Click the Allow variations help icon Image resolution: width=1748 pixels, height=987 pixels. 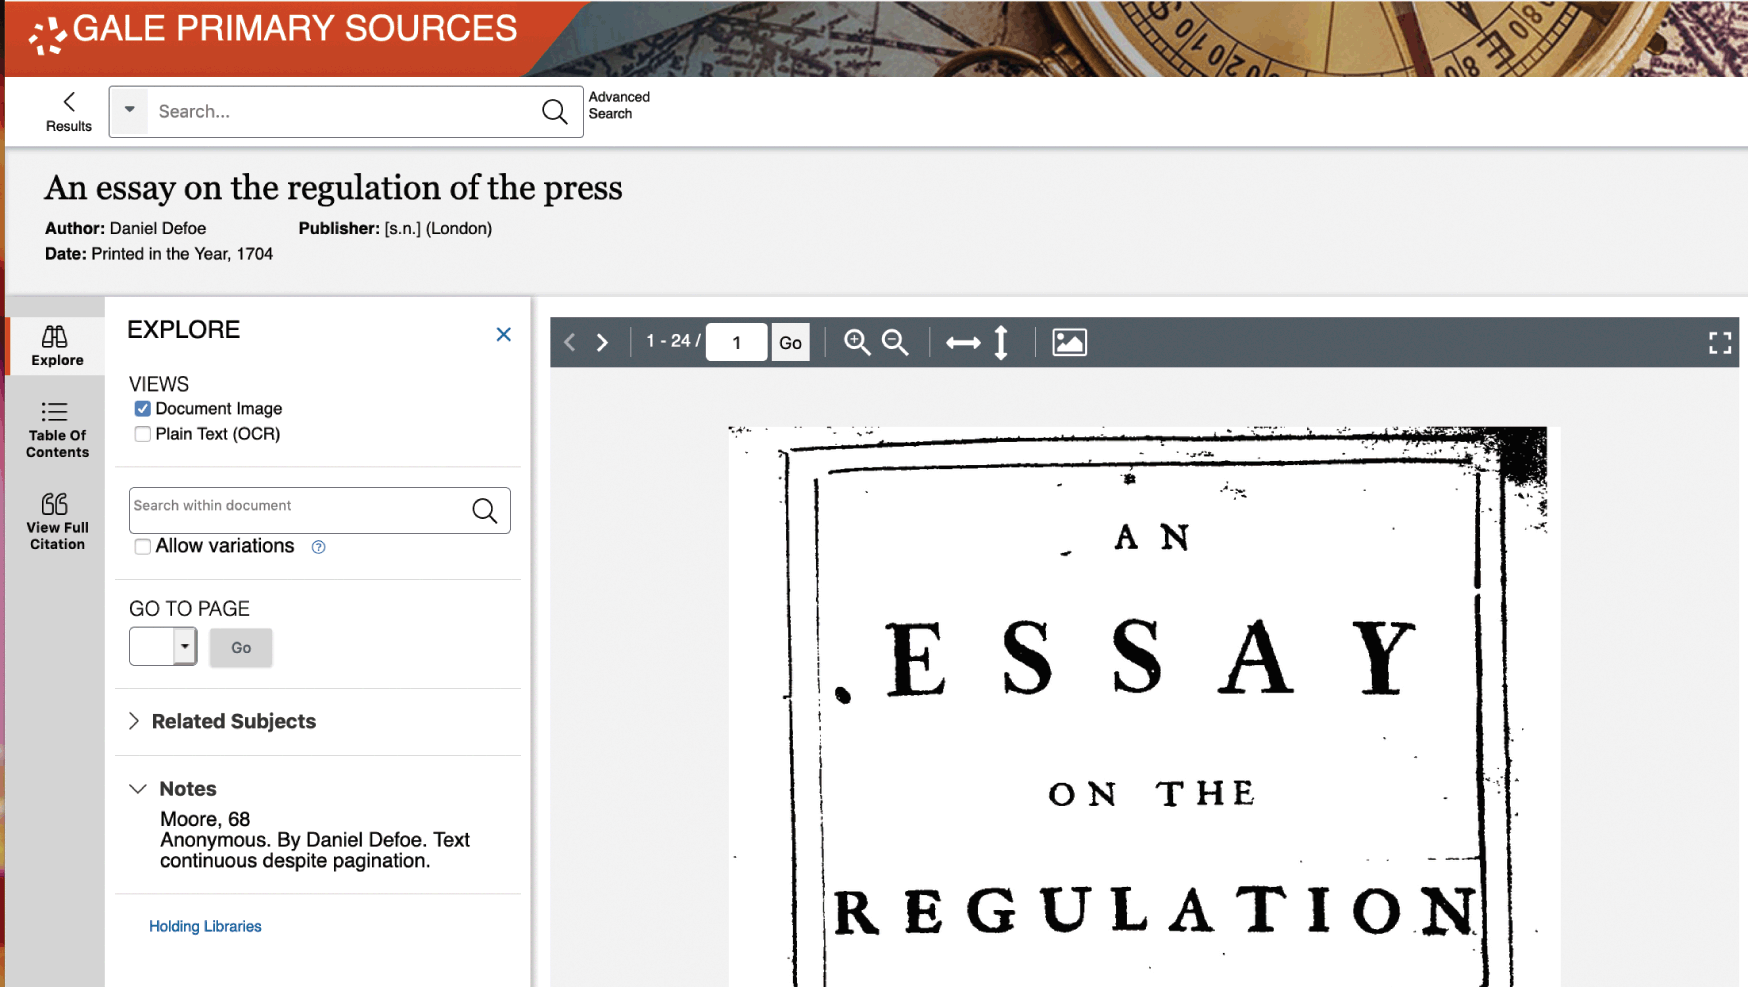click(x=319, y=547)
